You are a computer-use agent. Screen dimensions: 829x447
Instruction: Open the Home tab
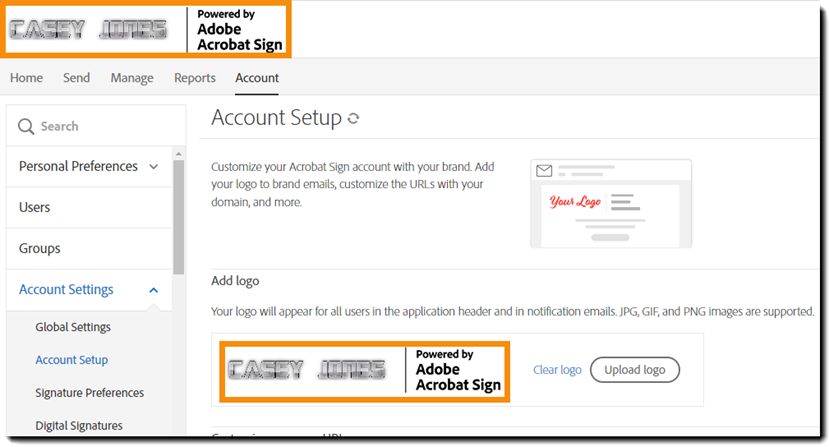(26, 78)
